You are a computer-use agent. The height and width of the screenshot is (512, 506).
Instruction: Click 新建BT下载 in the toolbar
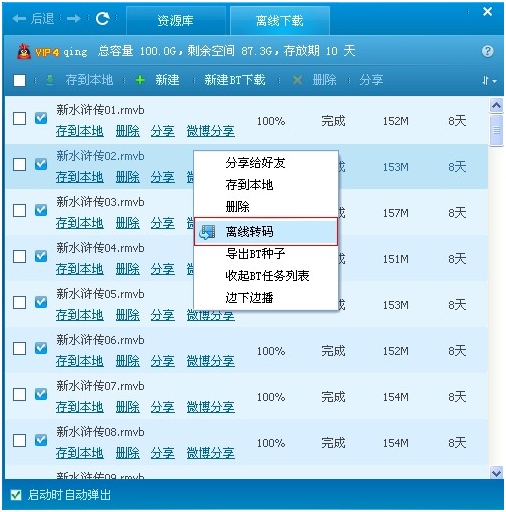tap(235, 80)
